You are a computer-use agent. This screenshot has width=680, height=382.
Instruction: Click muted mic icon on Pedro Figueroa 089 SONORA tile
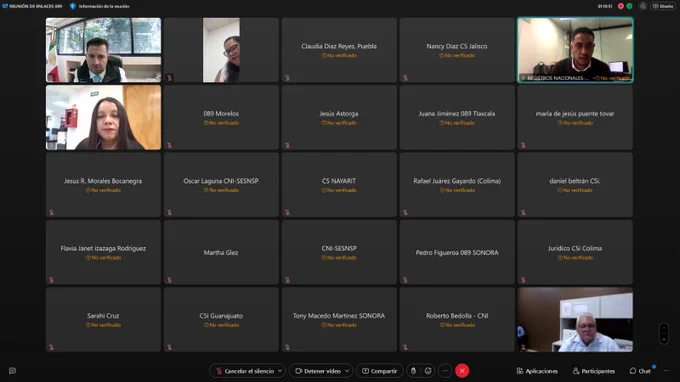coord(405,280)
